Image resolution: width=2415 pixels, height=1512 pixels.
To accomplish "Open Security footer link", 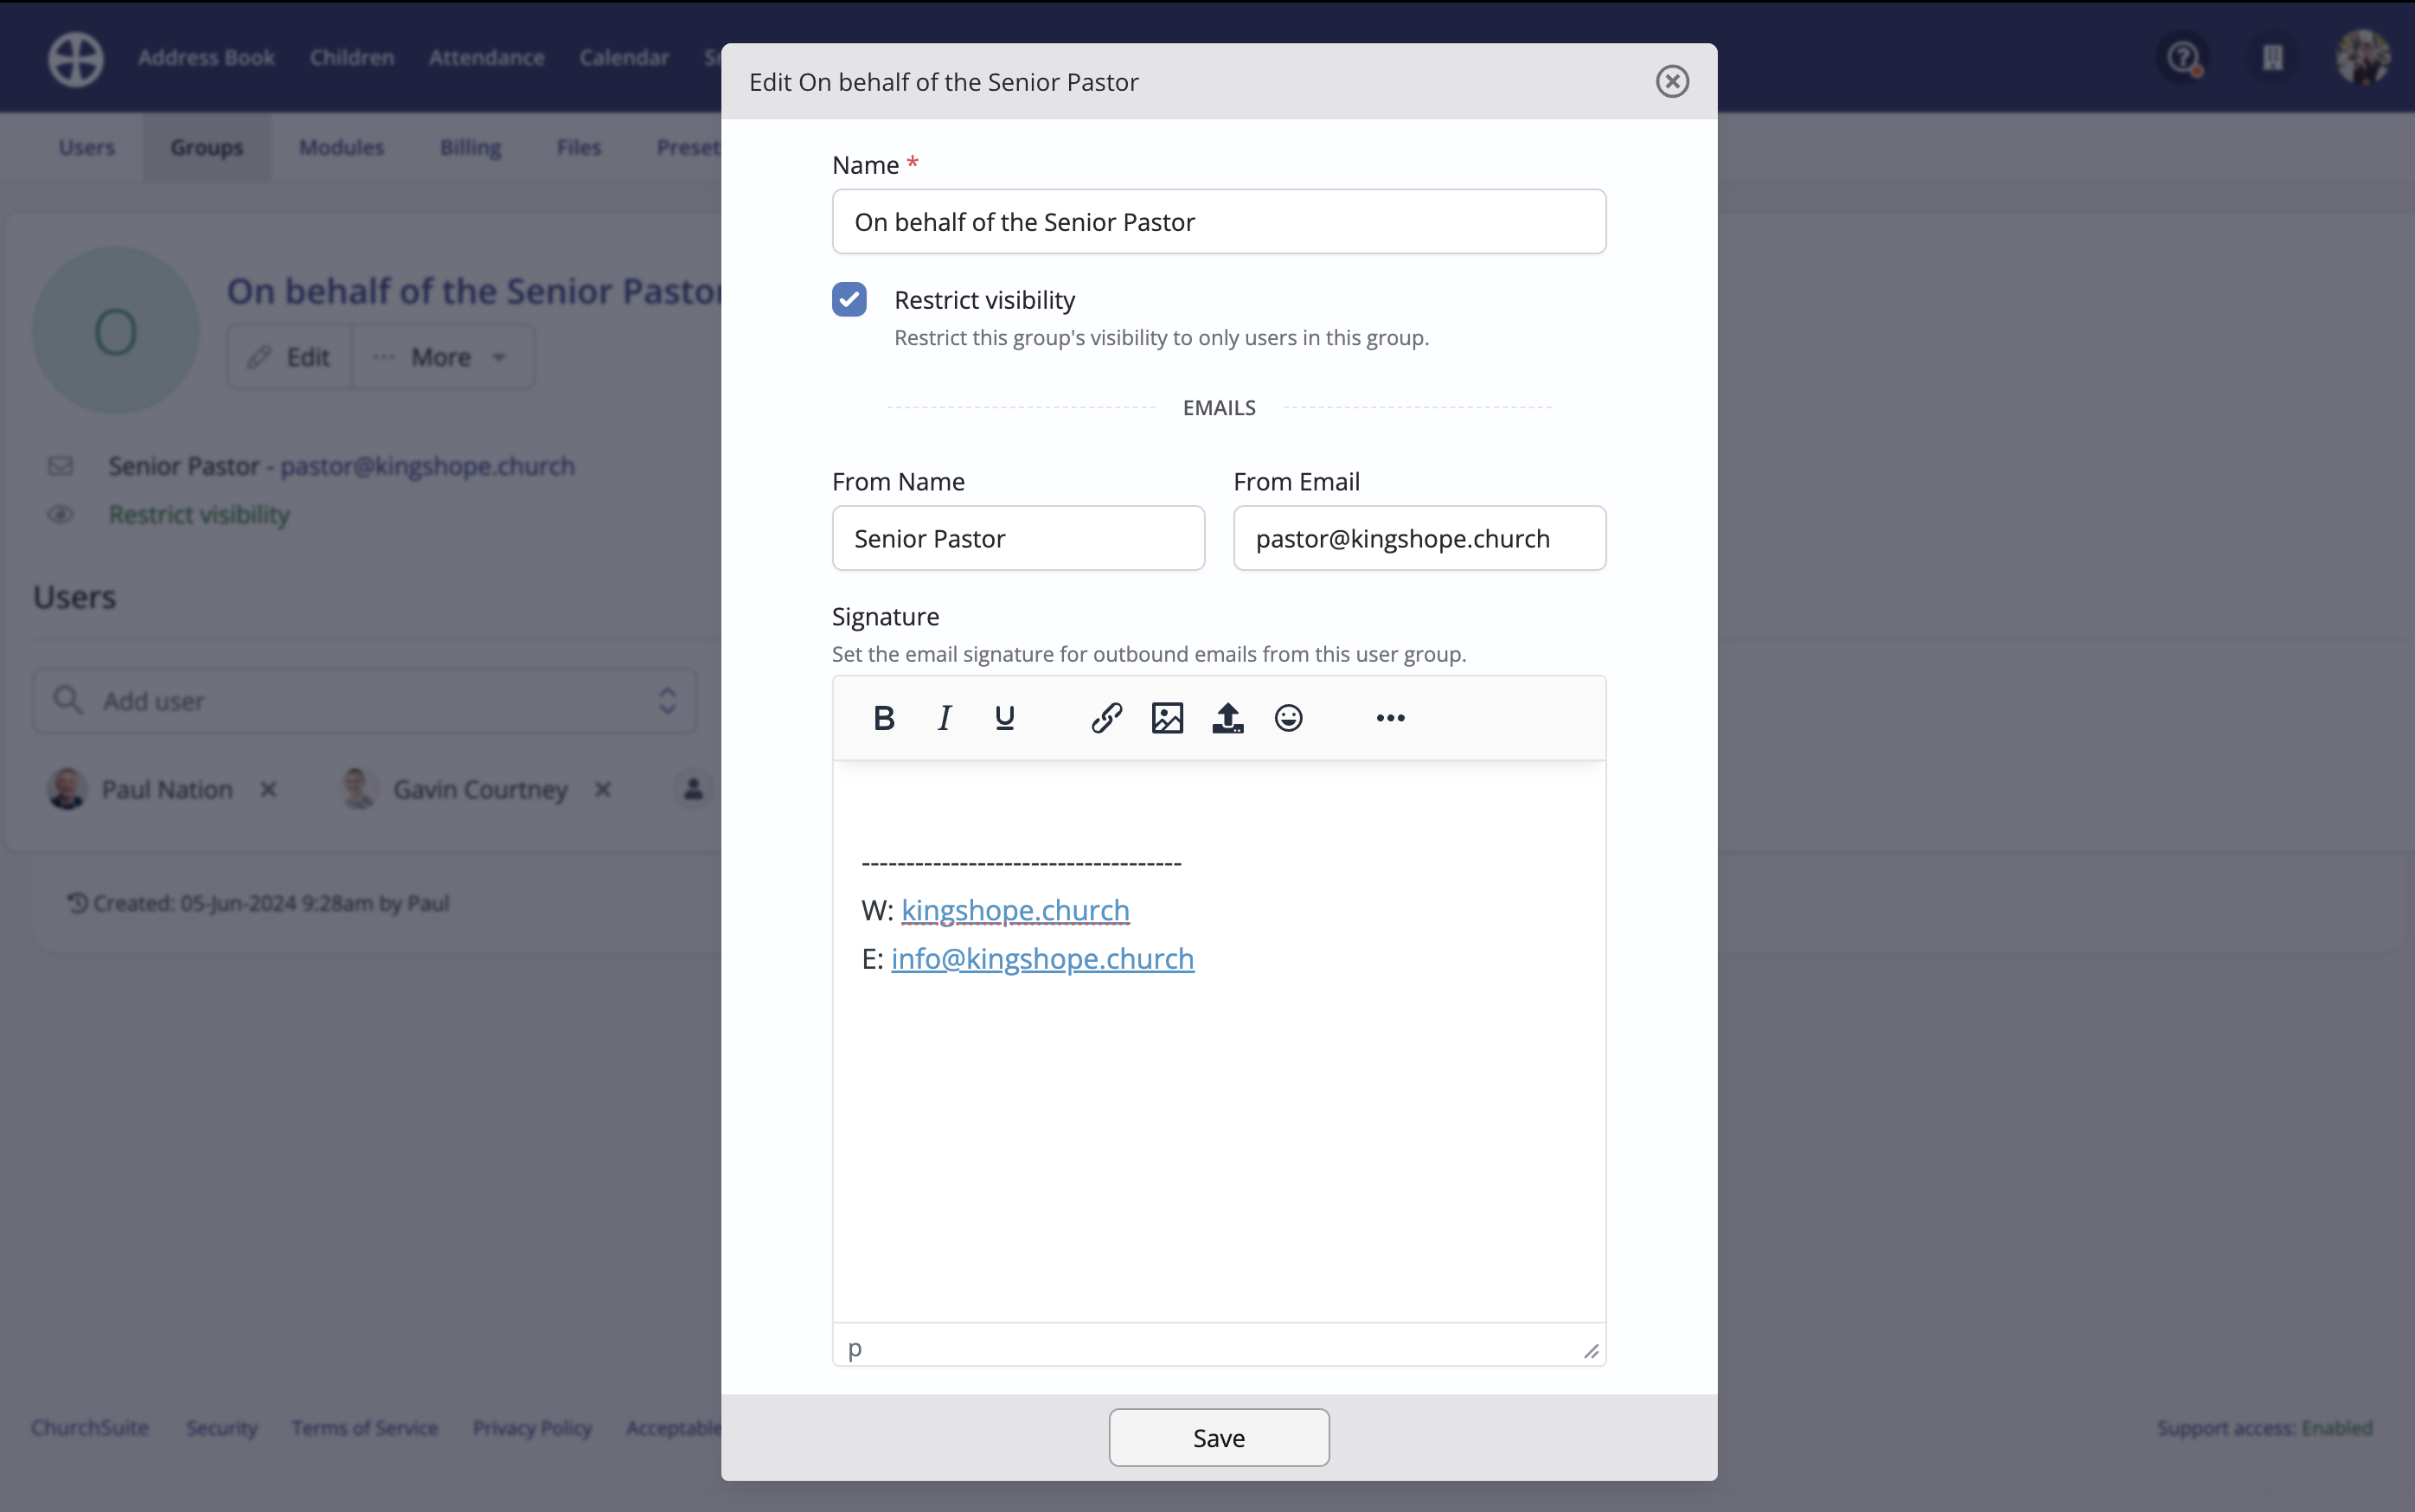I will tap(222, 1427).
